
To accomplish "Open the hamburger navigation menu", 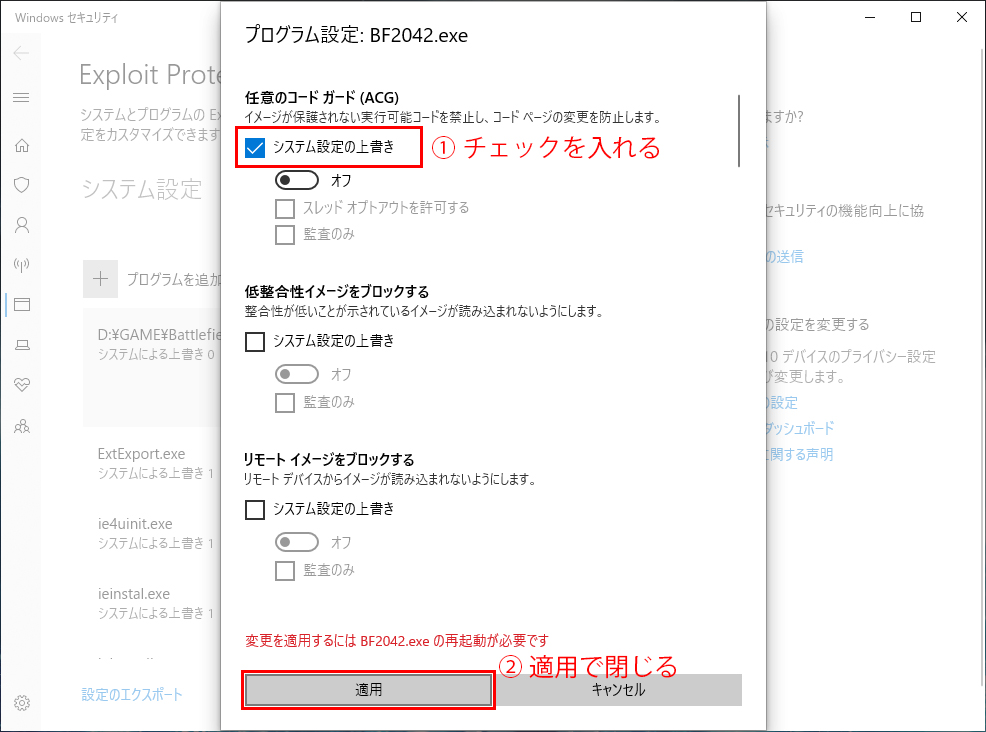I will [x=21, y=97].
